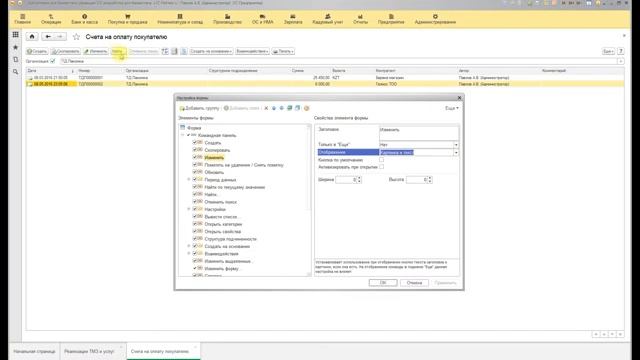This screenshot has height=360, width=640.
Task: Navigate back with the left arrow
Action: (x=48, y=37)
